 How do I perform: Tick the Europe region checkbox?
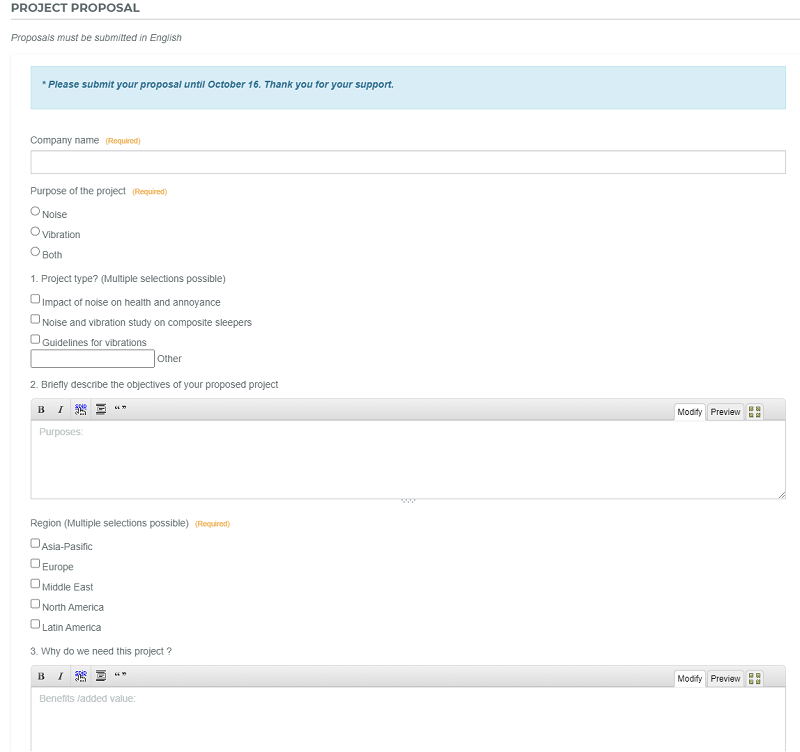tap(36, 564)
